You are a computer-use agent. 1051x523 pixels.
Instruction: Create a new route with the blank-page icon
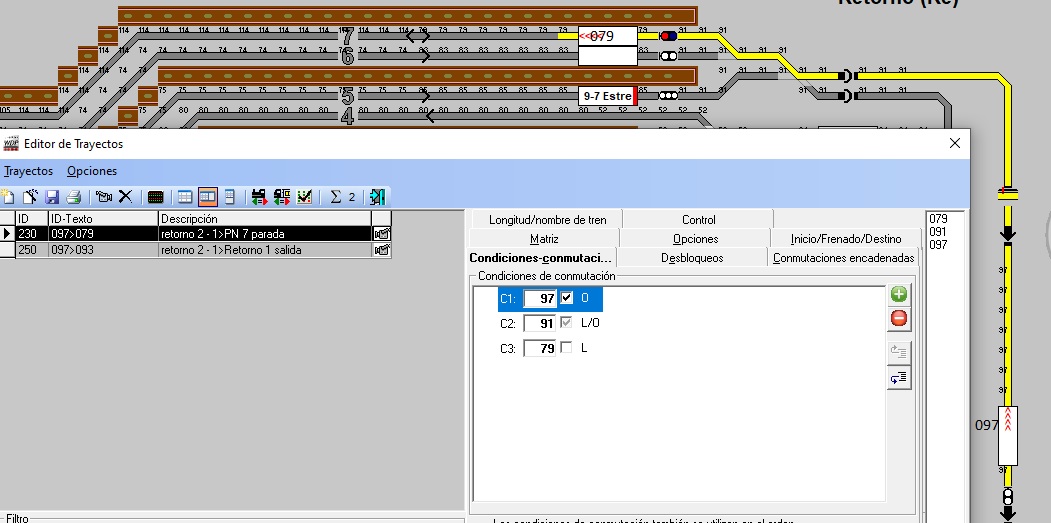7,196
